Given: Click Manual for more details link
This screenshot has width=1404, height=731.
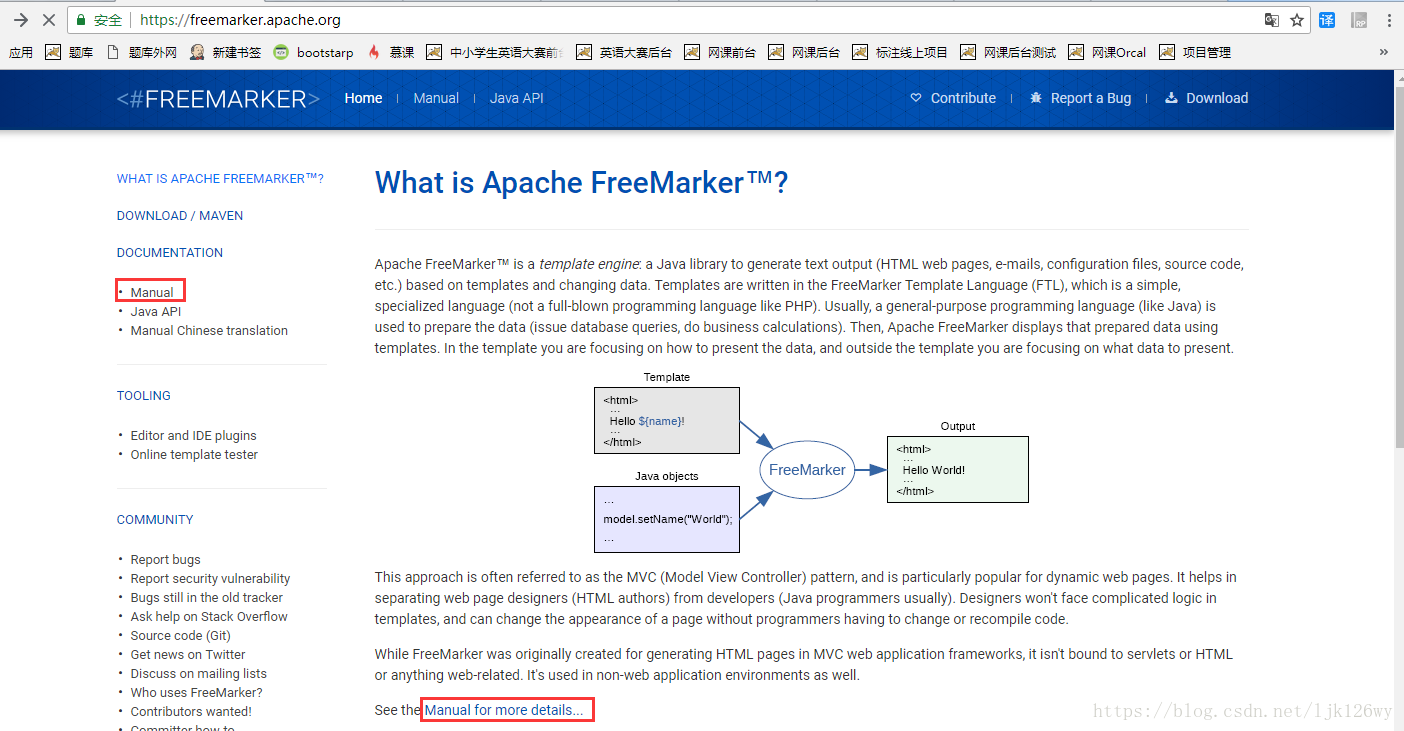Looking at the screenshot, I should (504, 710).
